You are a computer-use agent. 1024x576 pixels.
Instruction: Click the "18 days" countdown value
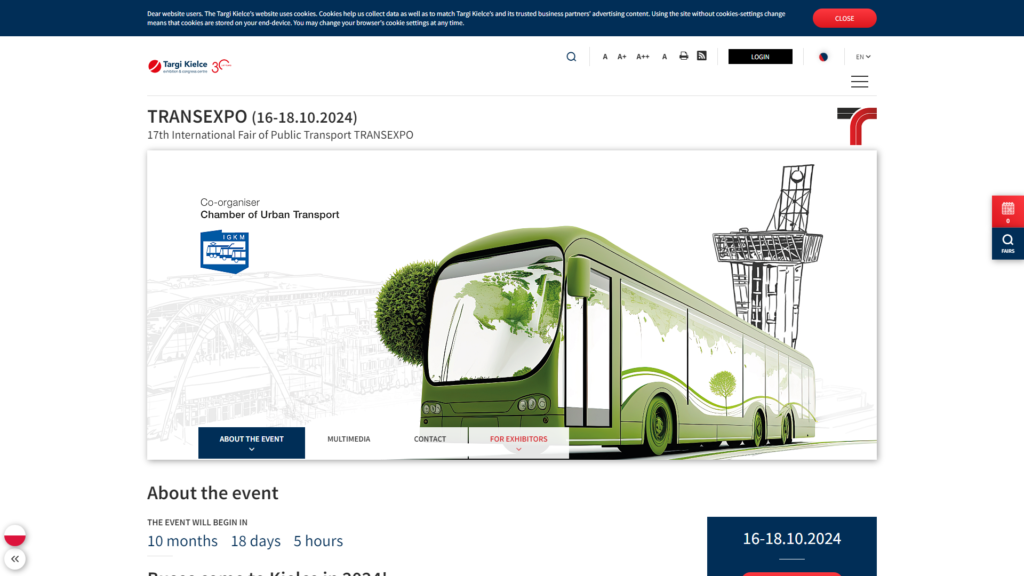(x=255, y=541)
